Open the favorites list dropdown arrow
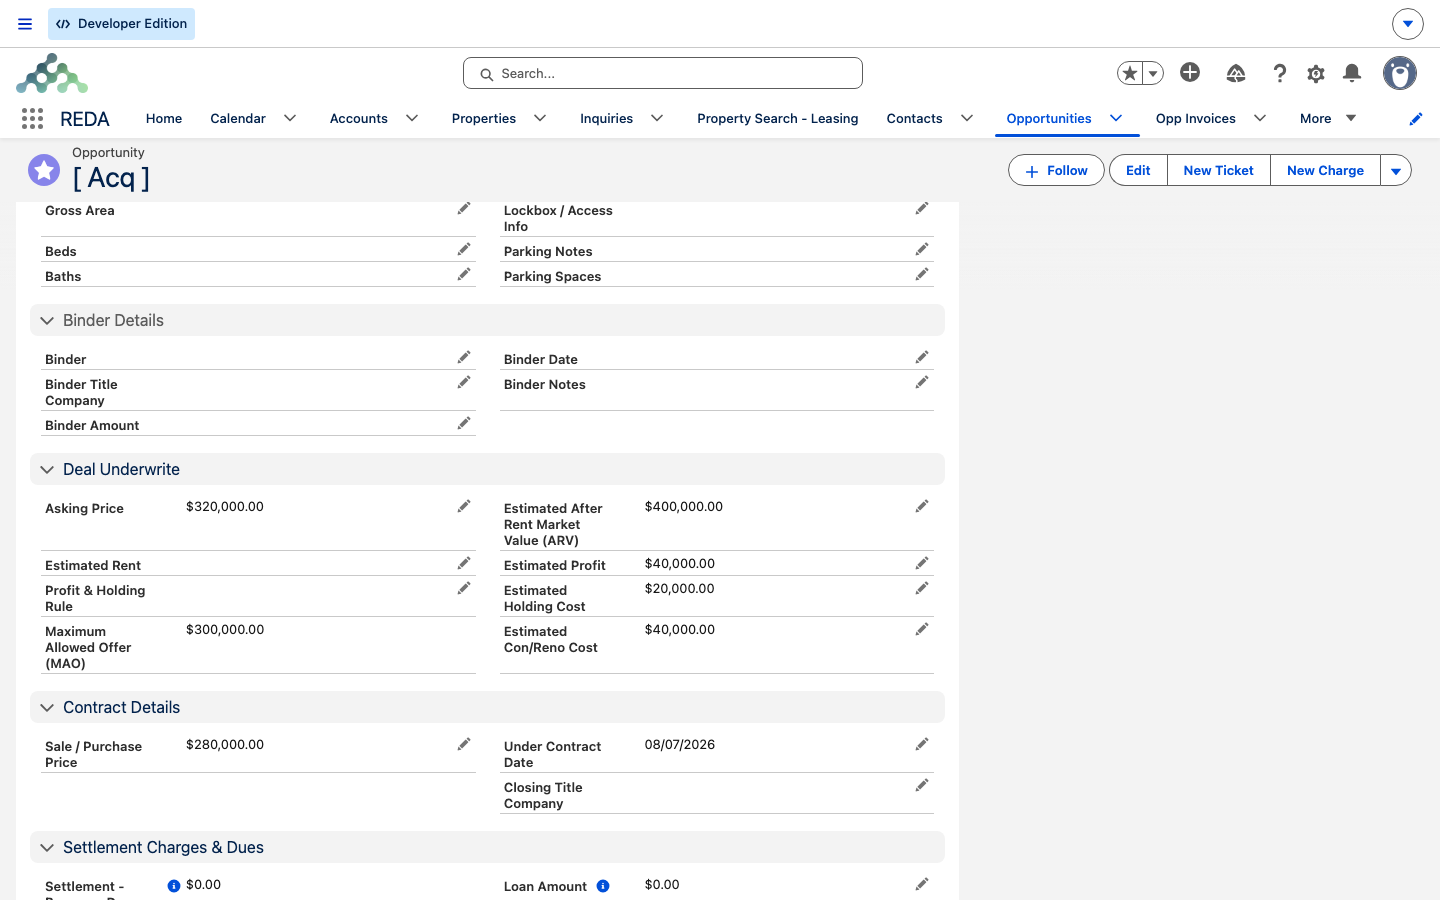 tap(1153, 73)
